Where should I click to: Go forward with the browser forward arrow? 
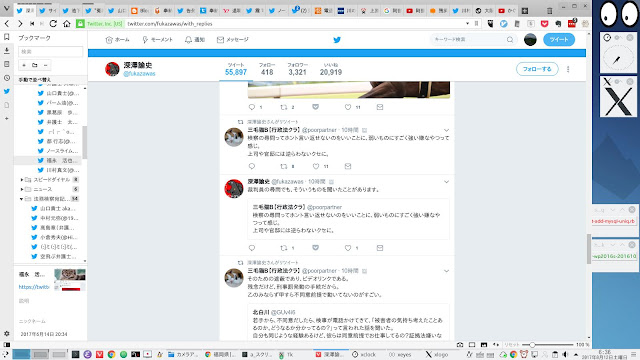click(20, 24)
